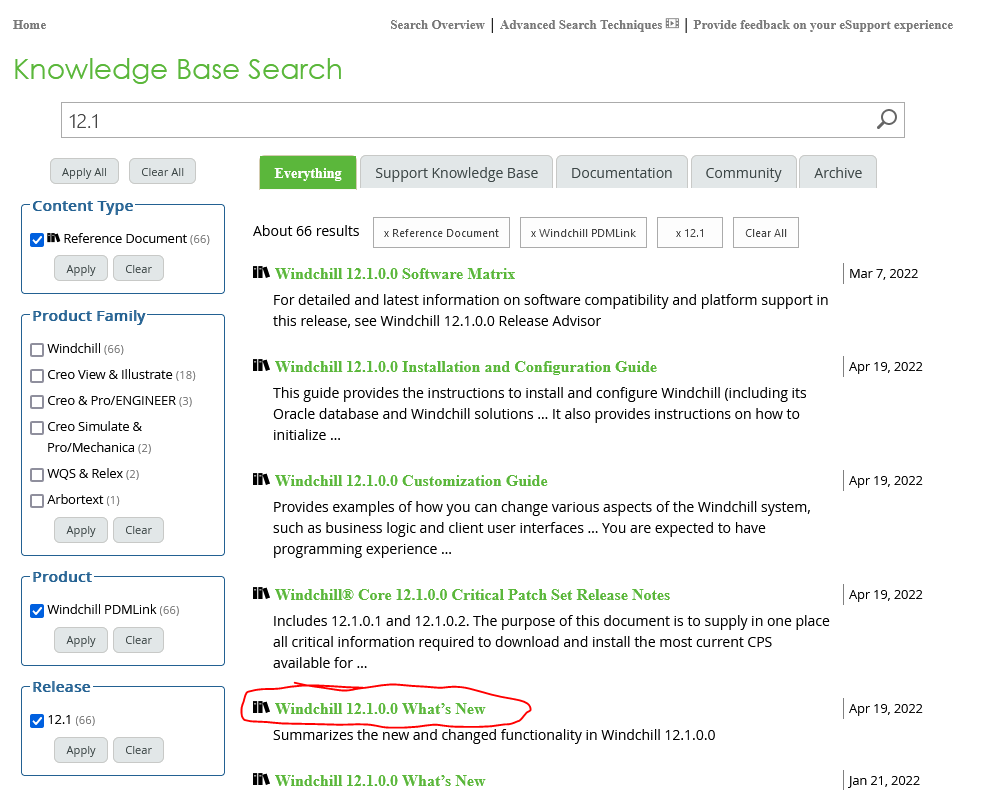Check the Windchill product family checkbox
The height and width of the screenshot is (790, 1001).
37,348
